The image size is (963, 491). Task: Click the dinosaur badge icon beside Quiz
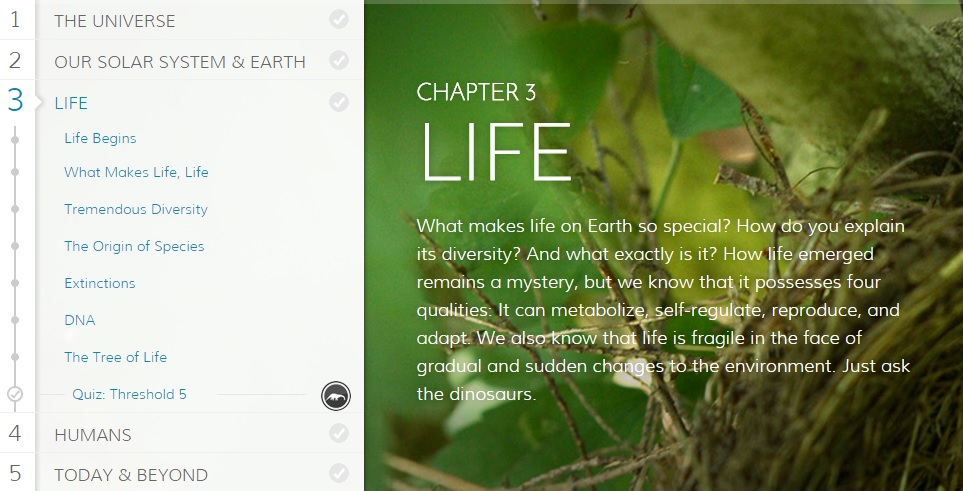[336, 396]
